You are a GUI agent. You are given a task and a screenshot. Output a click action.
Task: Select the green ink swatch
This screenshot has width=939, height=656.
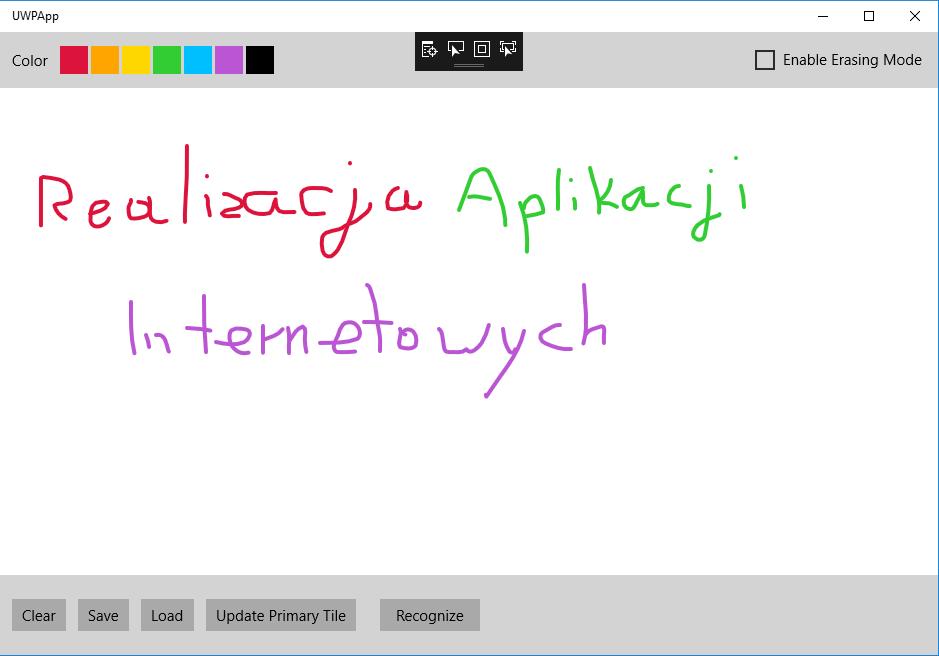coord(167,60)
